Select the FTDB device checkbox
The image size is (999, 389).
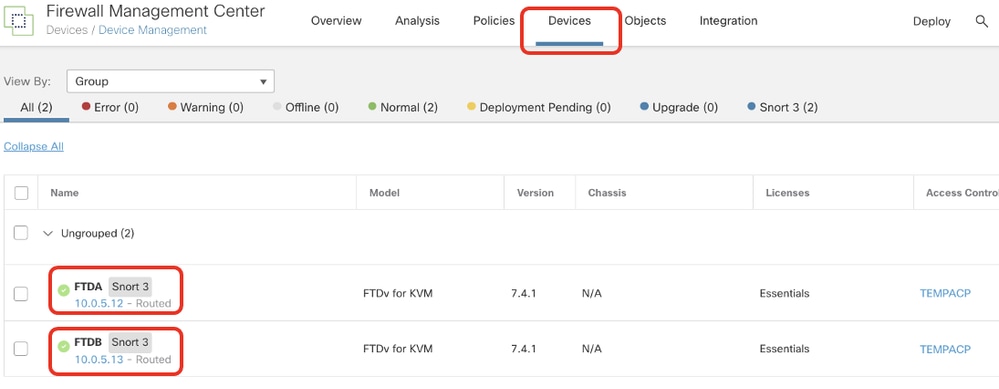coord(21,349)
